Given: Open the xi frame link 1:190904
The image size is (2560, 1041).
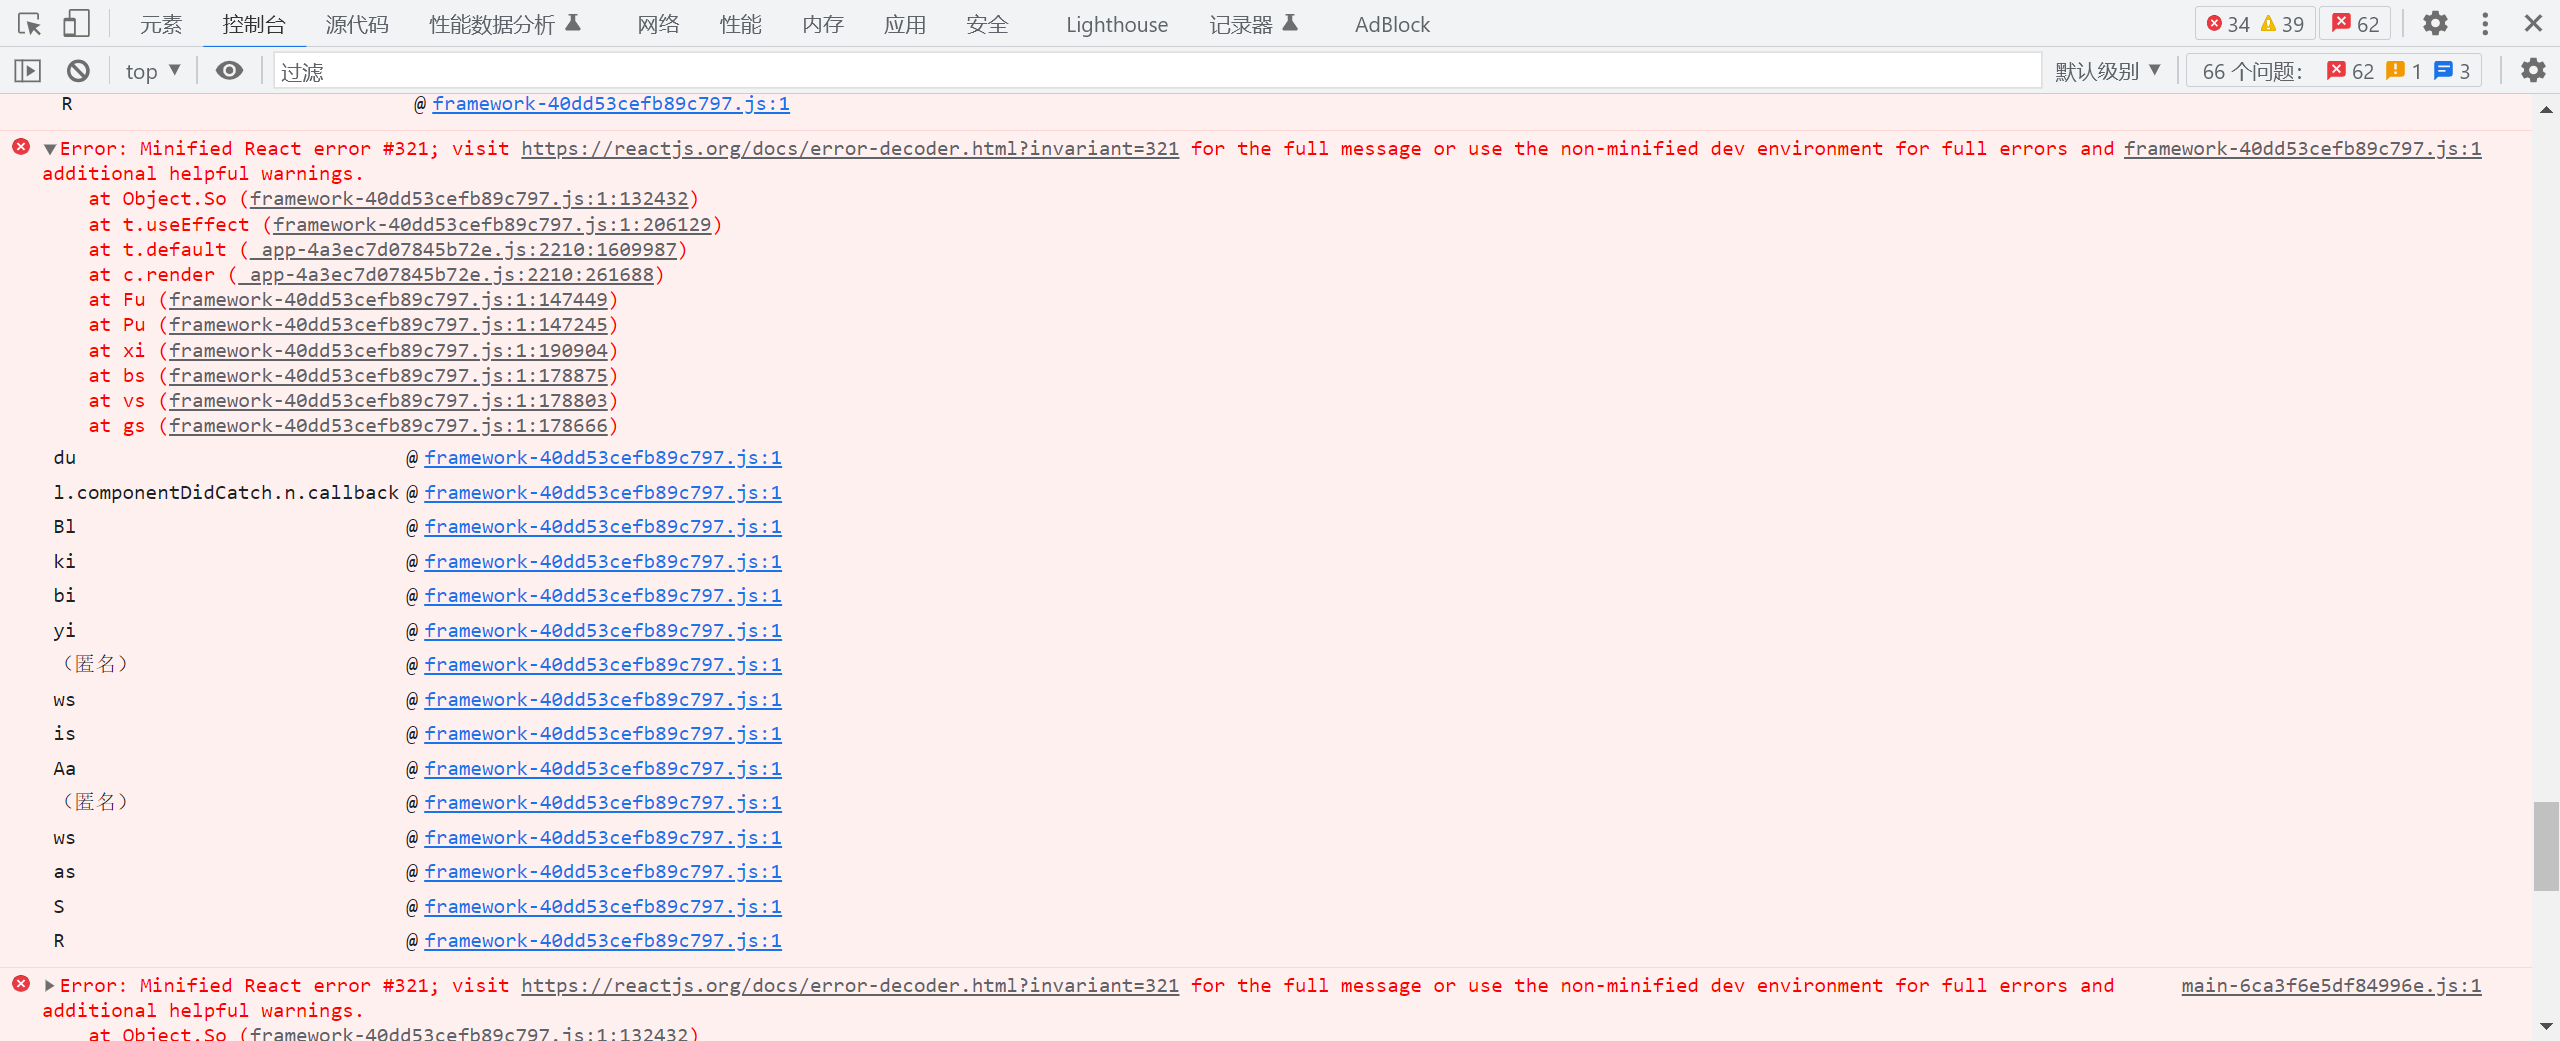Looking at the screenshot, I should coord(388,351).
